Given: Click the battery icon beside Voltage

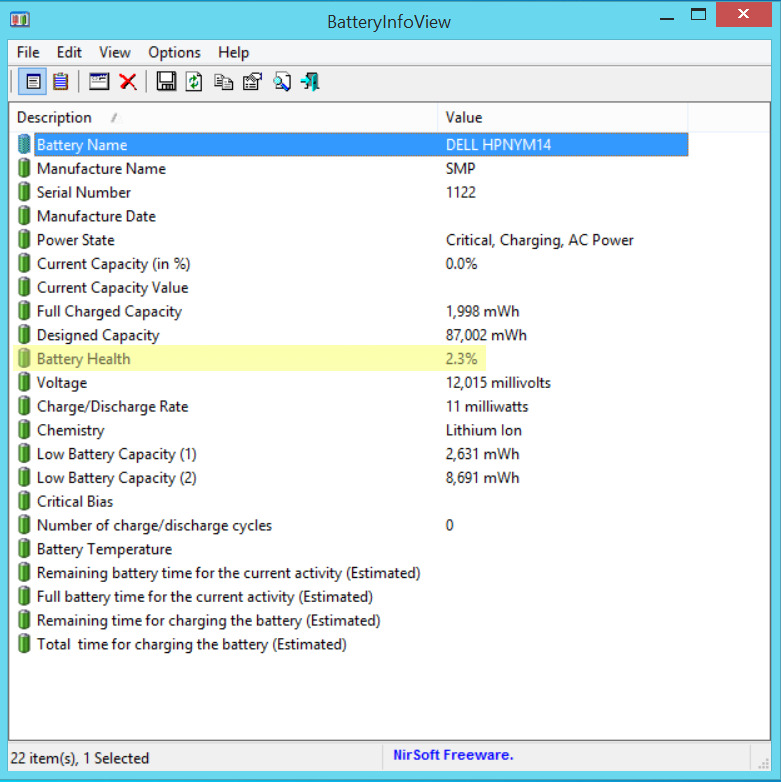Looking at the screenshot, I should pos(24,382).
